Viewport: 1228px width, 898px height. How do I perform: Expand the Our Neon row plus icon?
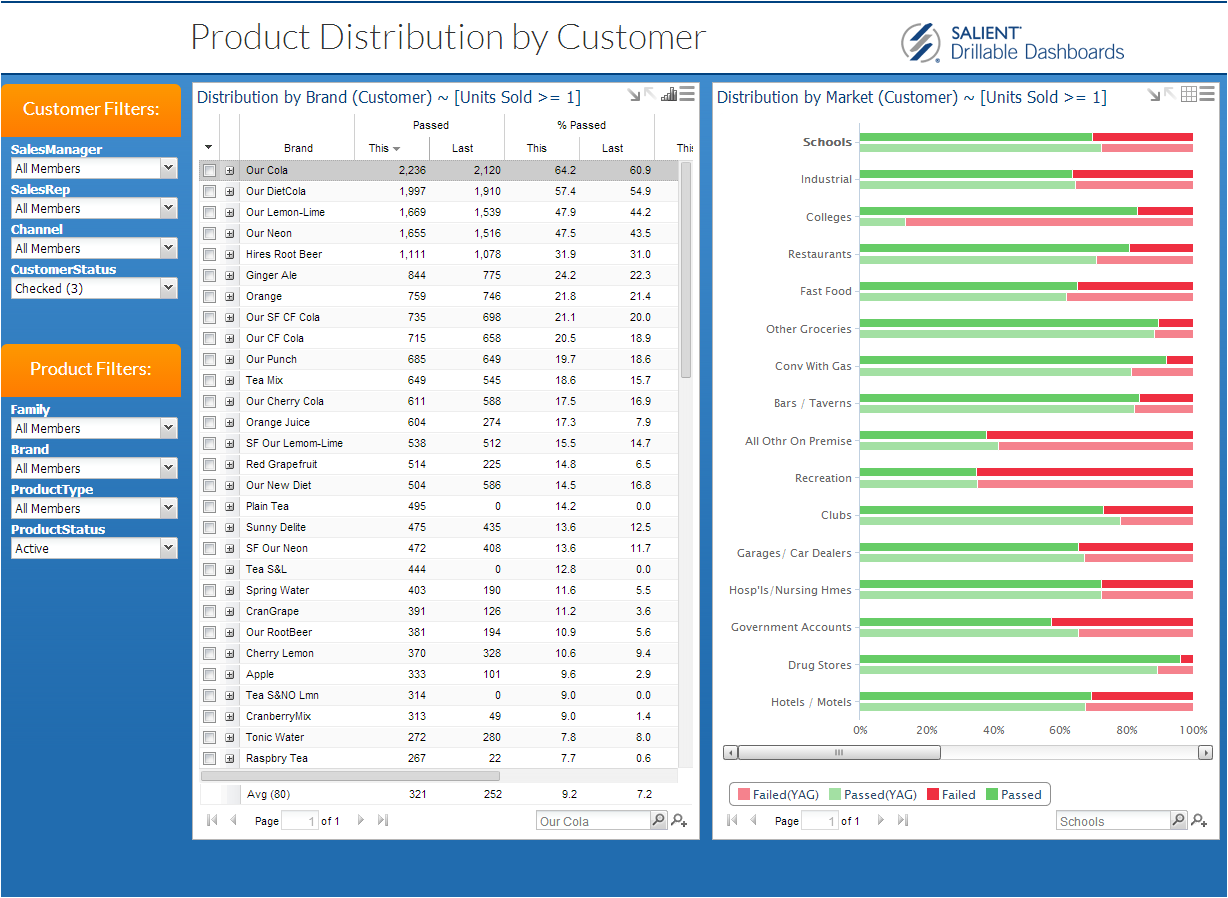click(229, 233)
